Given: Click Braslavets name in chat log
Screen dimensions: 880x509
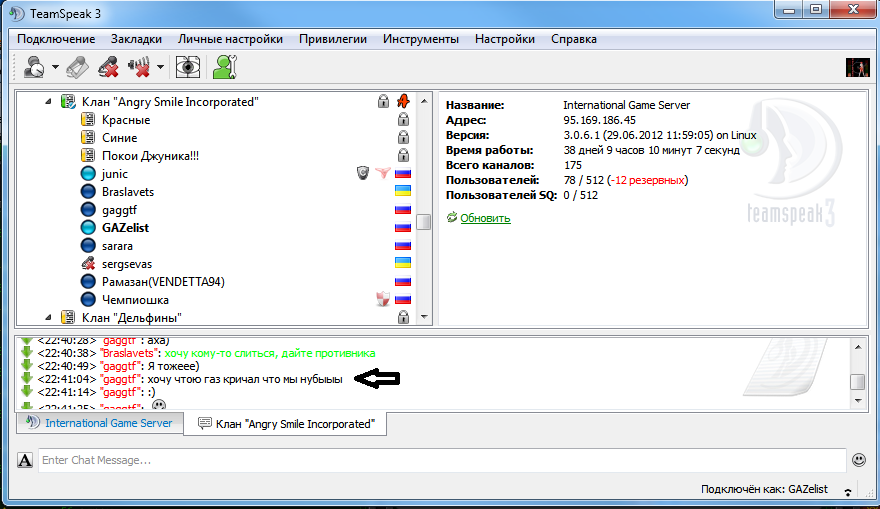Looking at the screenshot, I should click(129, 353).
